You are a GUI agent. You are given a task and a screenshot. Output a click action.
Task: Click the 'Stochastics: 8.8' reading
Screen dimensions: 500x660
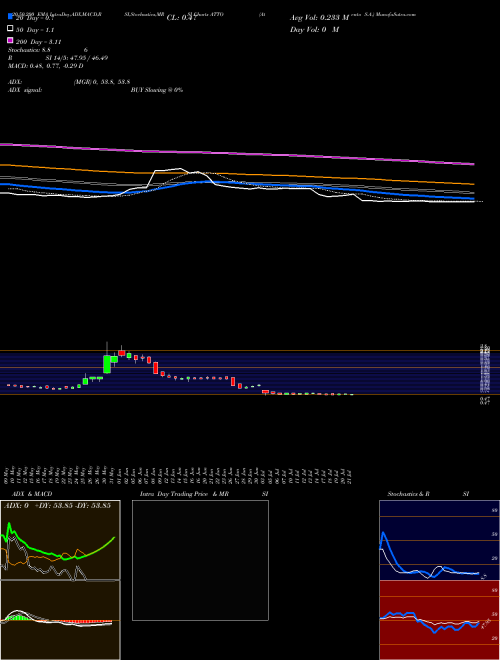tap(29, 50)
